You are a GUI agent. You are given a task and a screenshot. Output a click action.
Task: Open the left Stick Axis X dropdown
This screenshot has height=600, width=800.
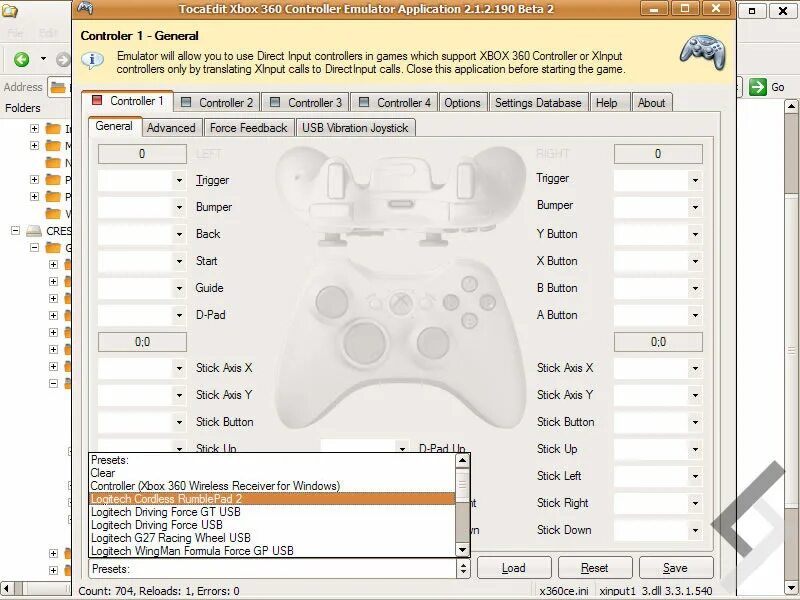179,368
